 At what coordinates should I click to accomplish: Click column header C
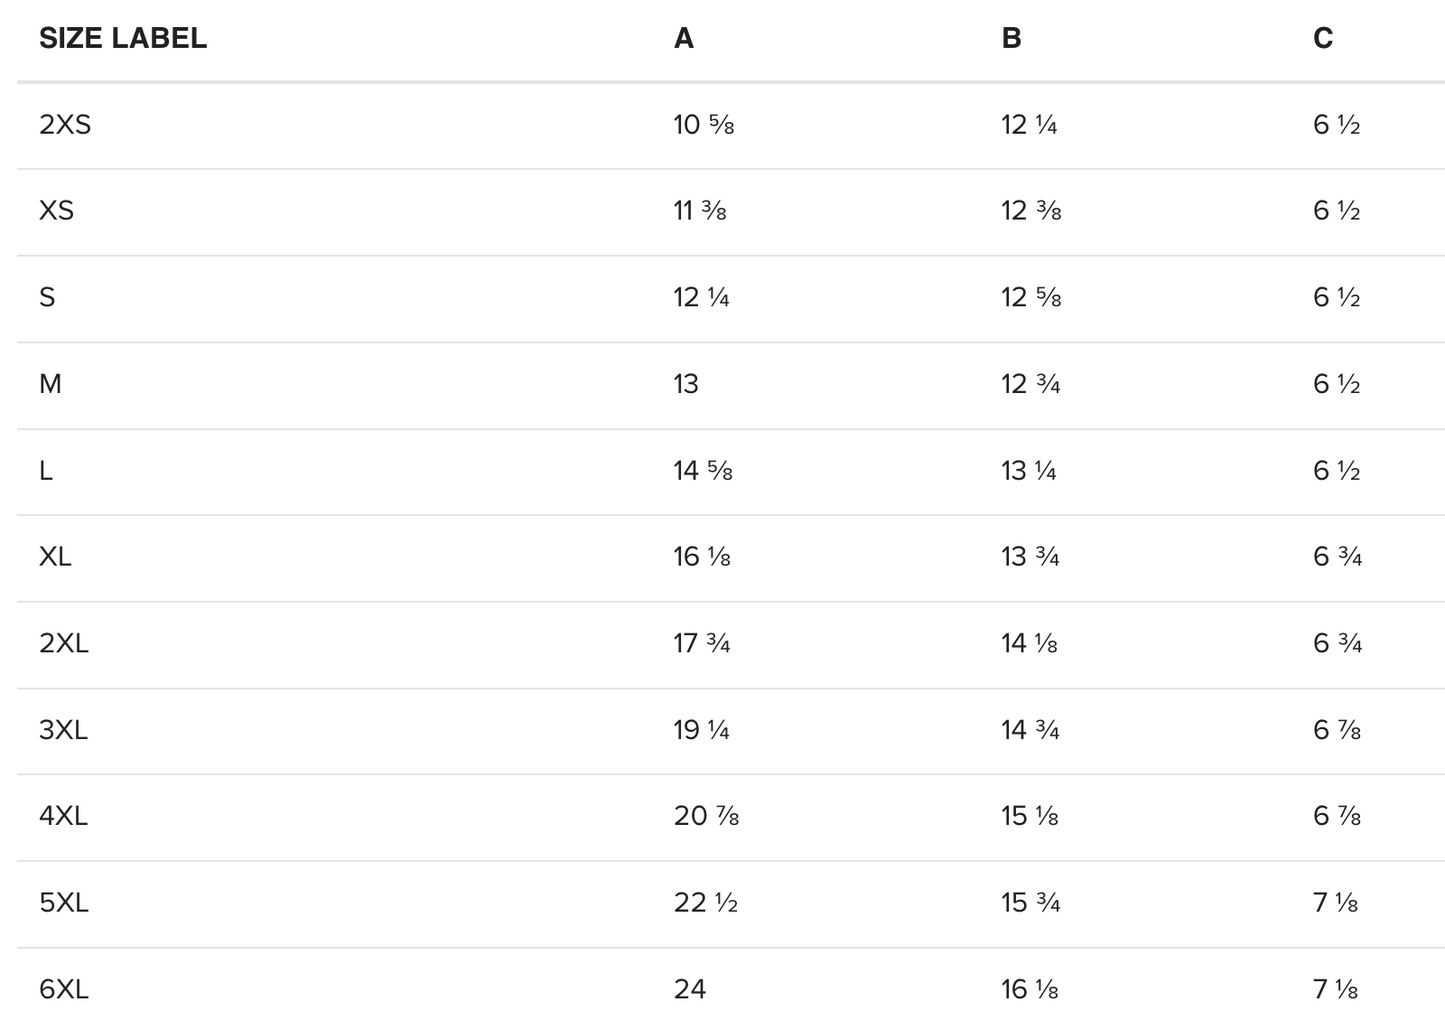[1322, 38]
